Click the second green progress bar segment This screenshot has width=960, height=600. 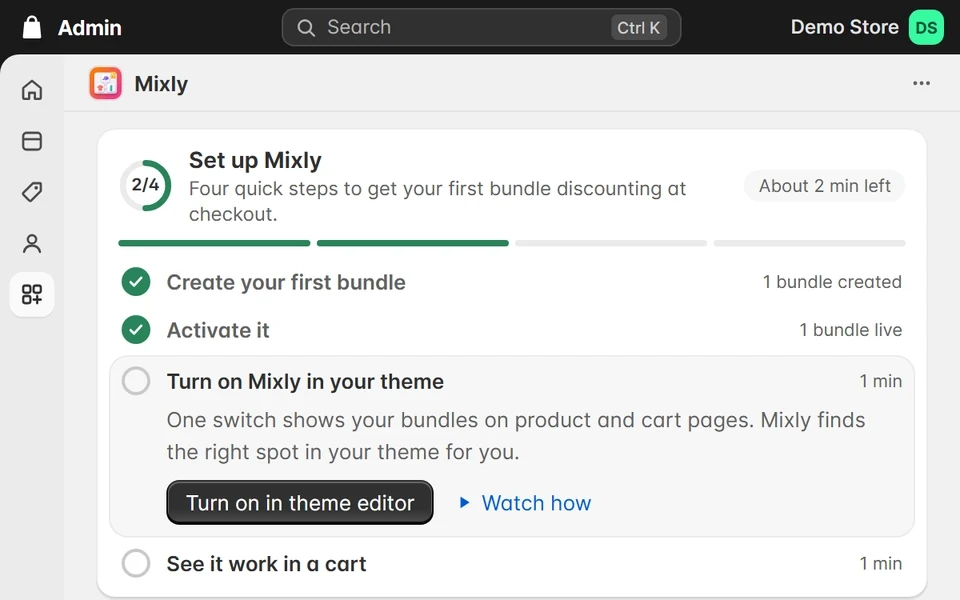click(413, 243)
